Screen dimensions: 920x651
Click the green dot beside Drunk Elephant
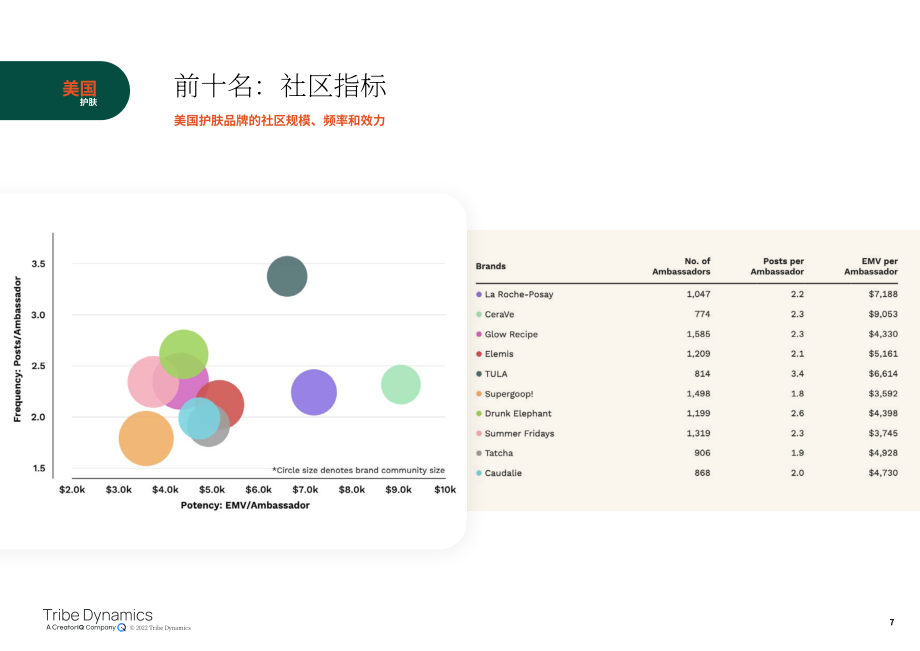point(479,413)
